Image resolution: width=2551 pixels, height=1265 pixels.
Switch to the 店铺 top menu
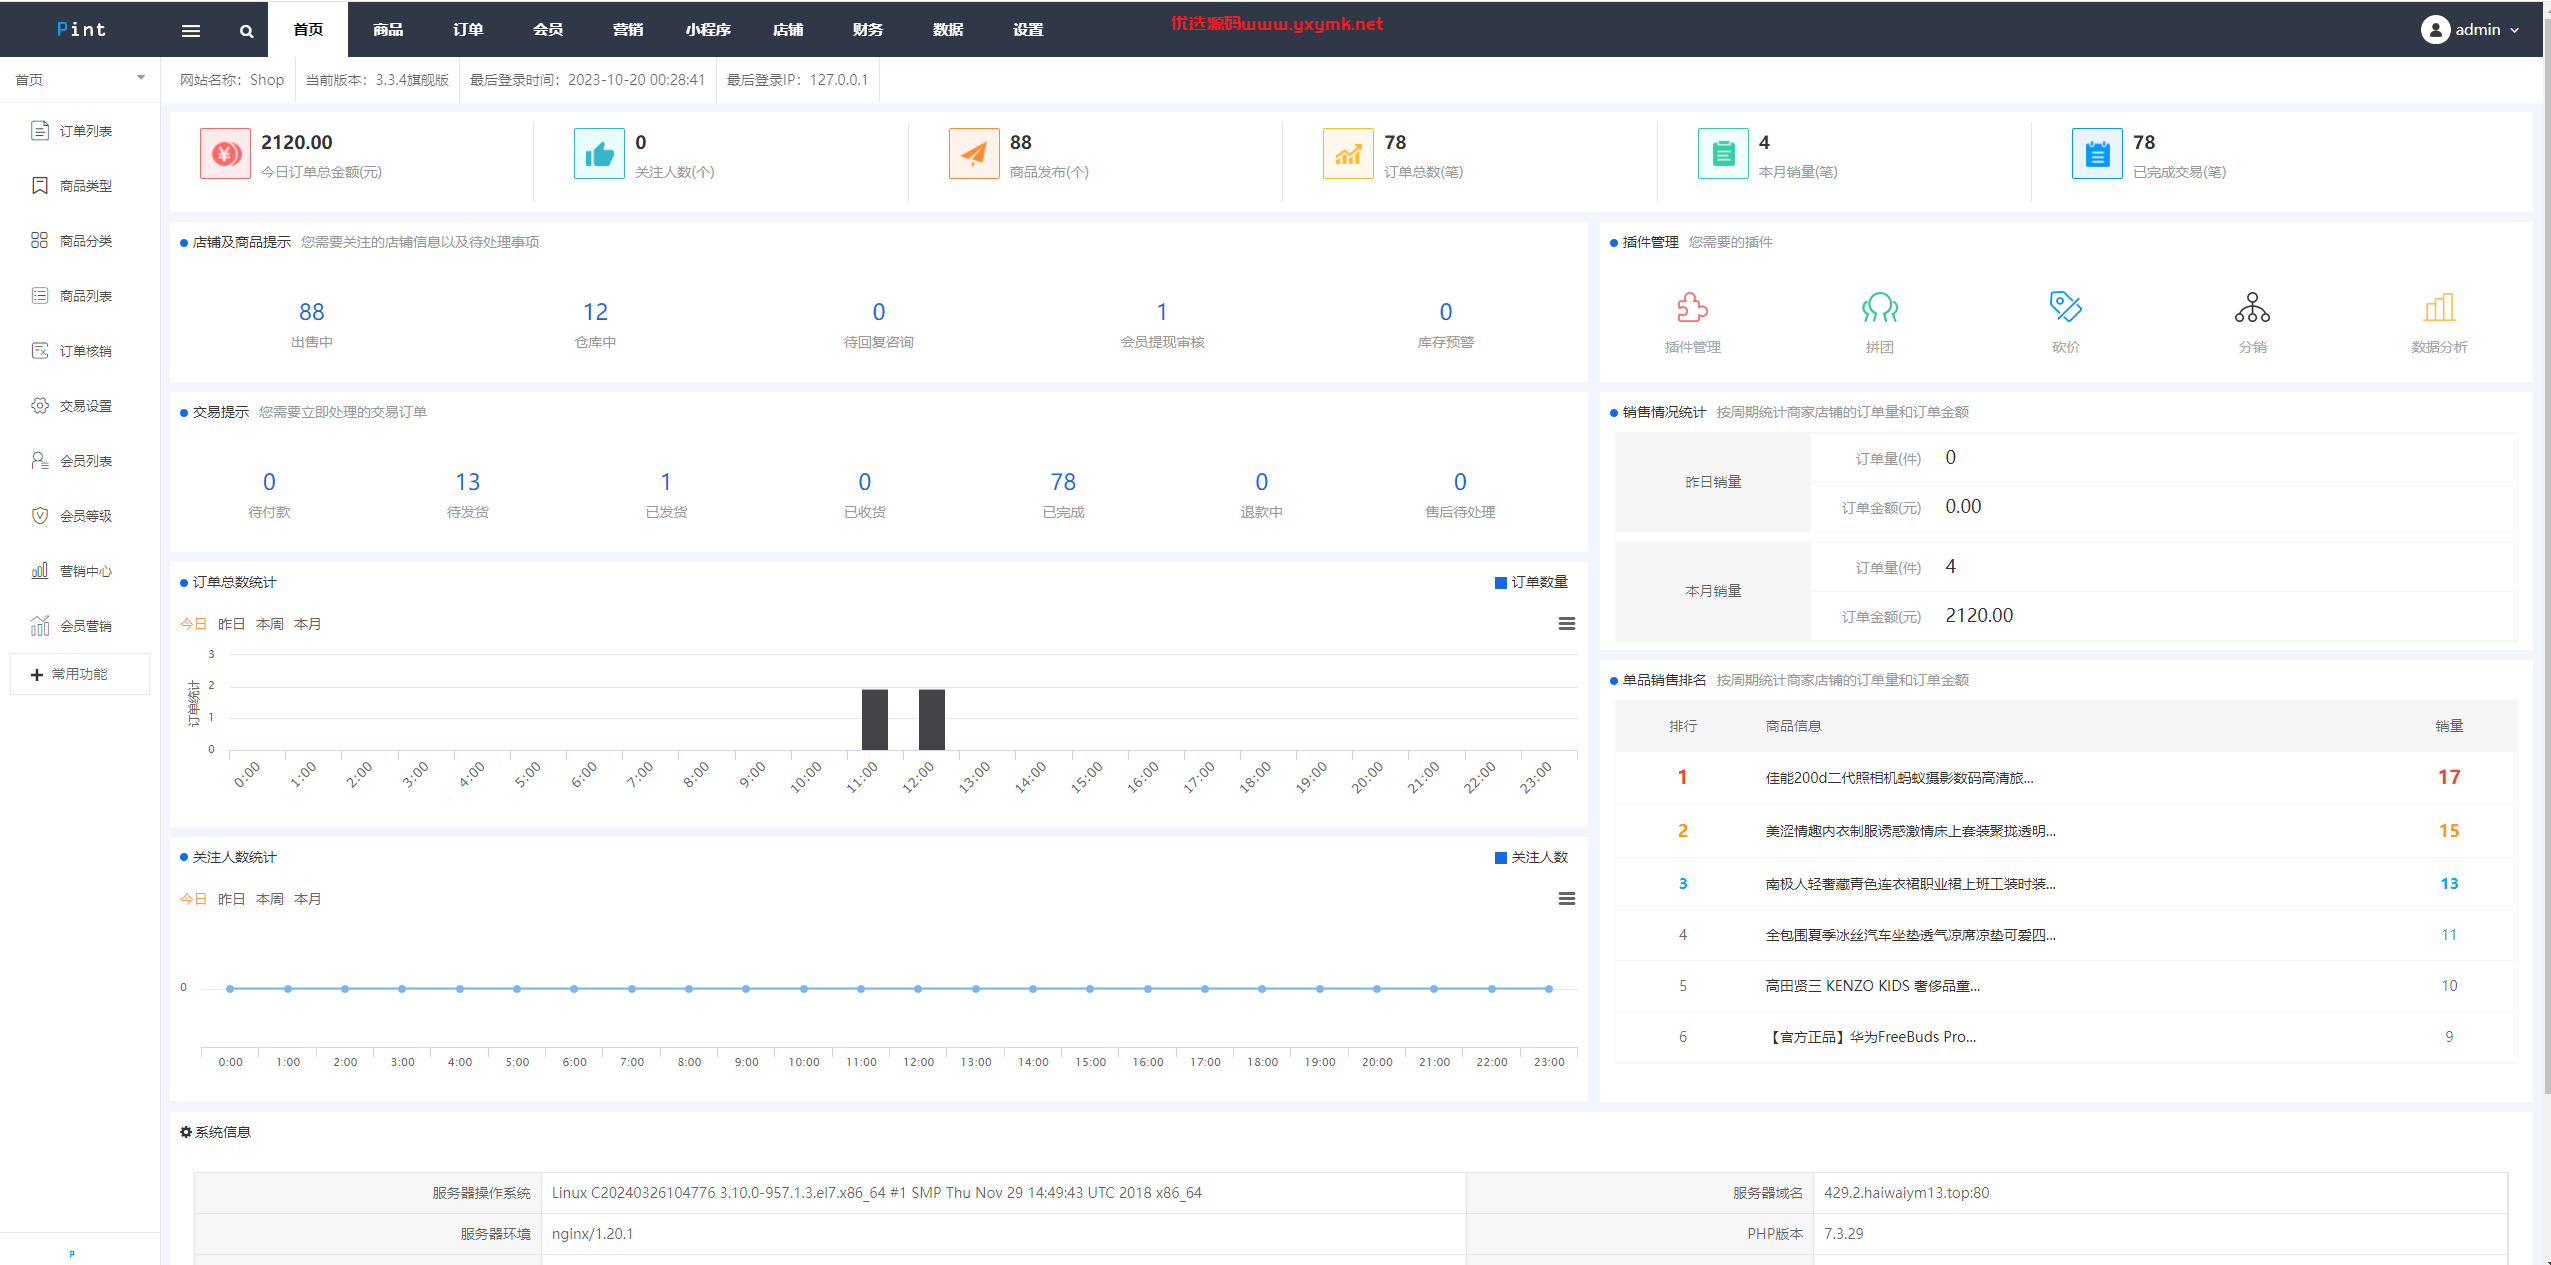click(788, 30)
